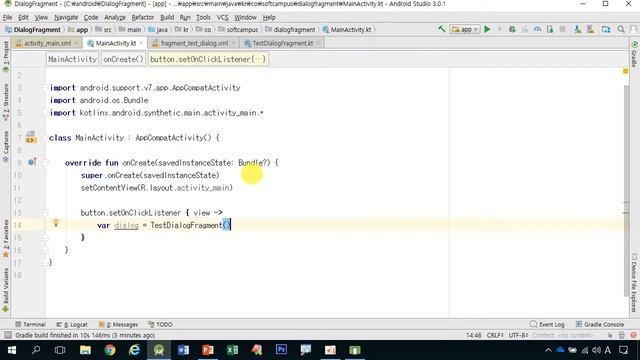Open the Build menu
This screenshot has width=640, height=360.
[167, 18]
